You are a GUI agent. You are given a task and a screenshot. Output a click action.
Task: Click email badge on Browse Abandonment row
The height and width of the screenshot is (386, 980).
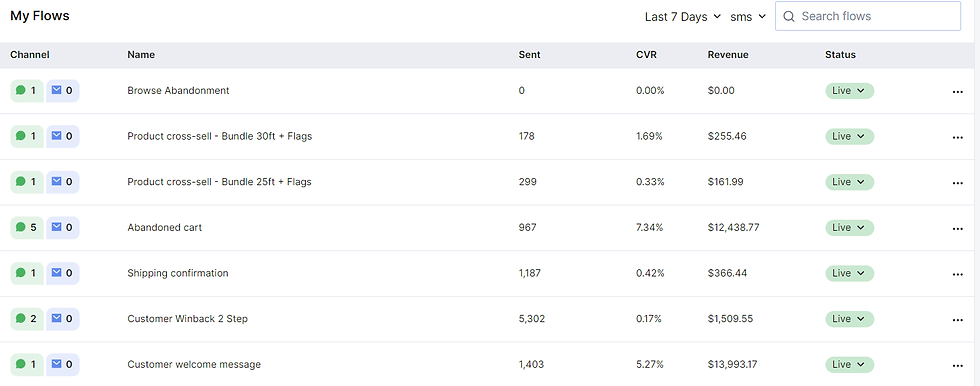tap(62, 91)
